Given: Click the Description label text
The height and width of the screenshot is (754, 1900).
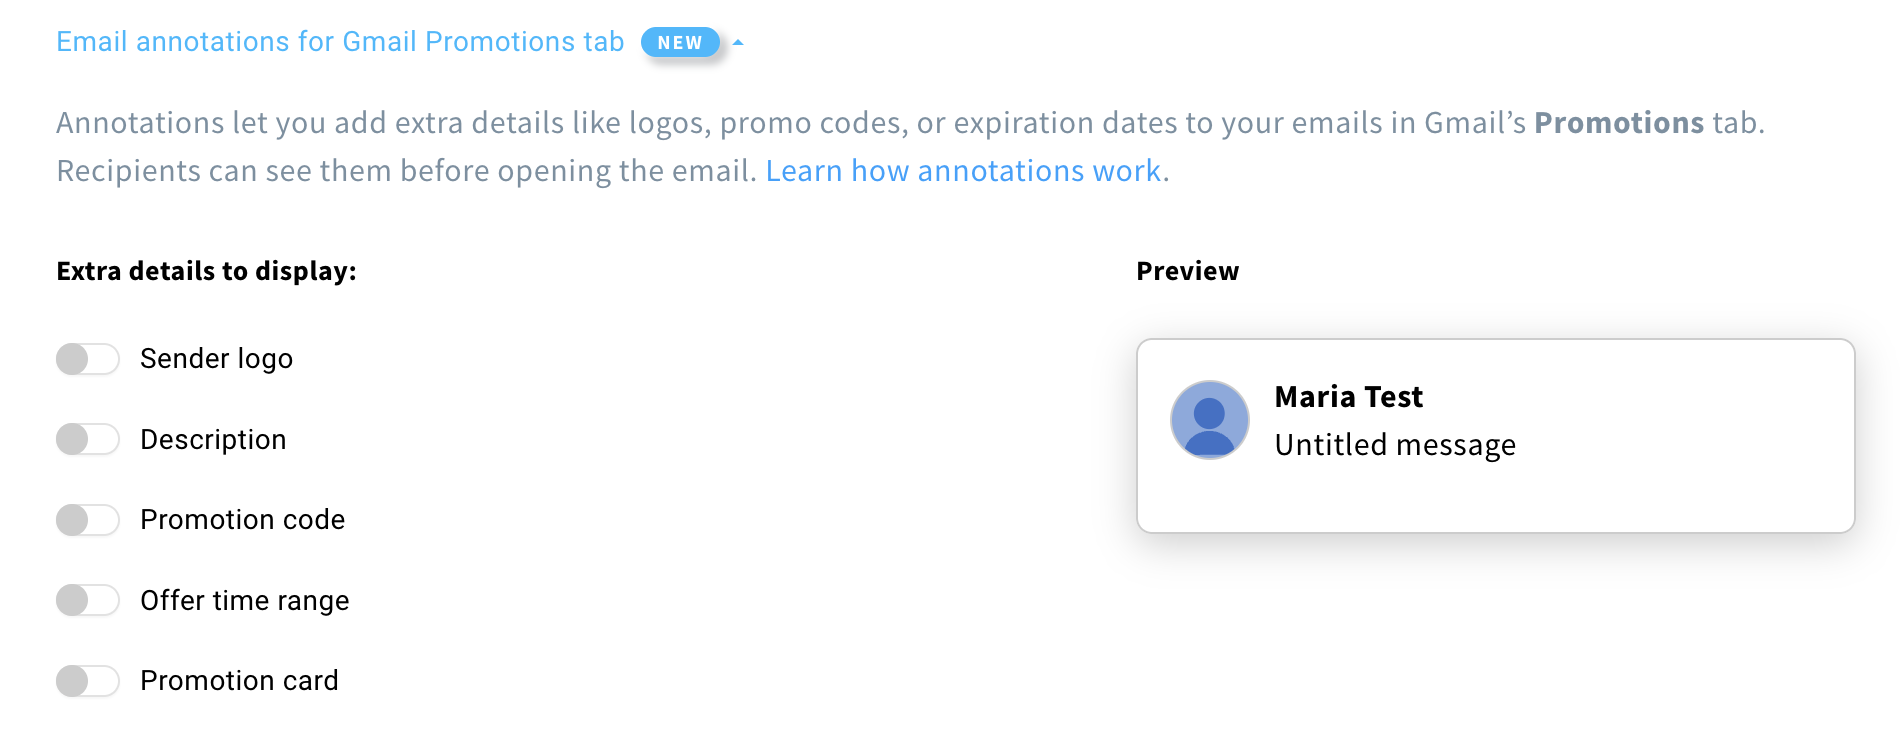Looking at the screenshot, I should point(213,440).
